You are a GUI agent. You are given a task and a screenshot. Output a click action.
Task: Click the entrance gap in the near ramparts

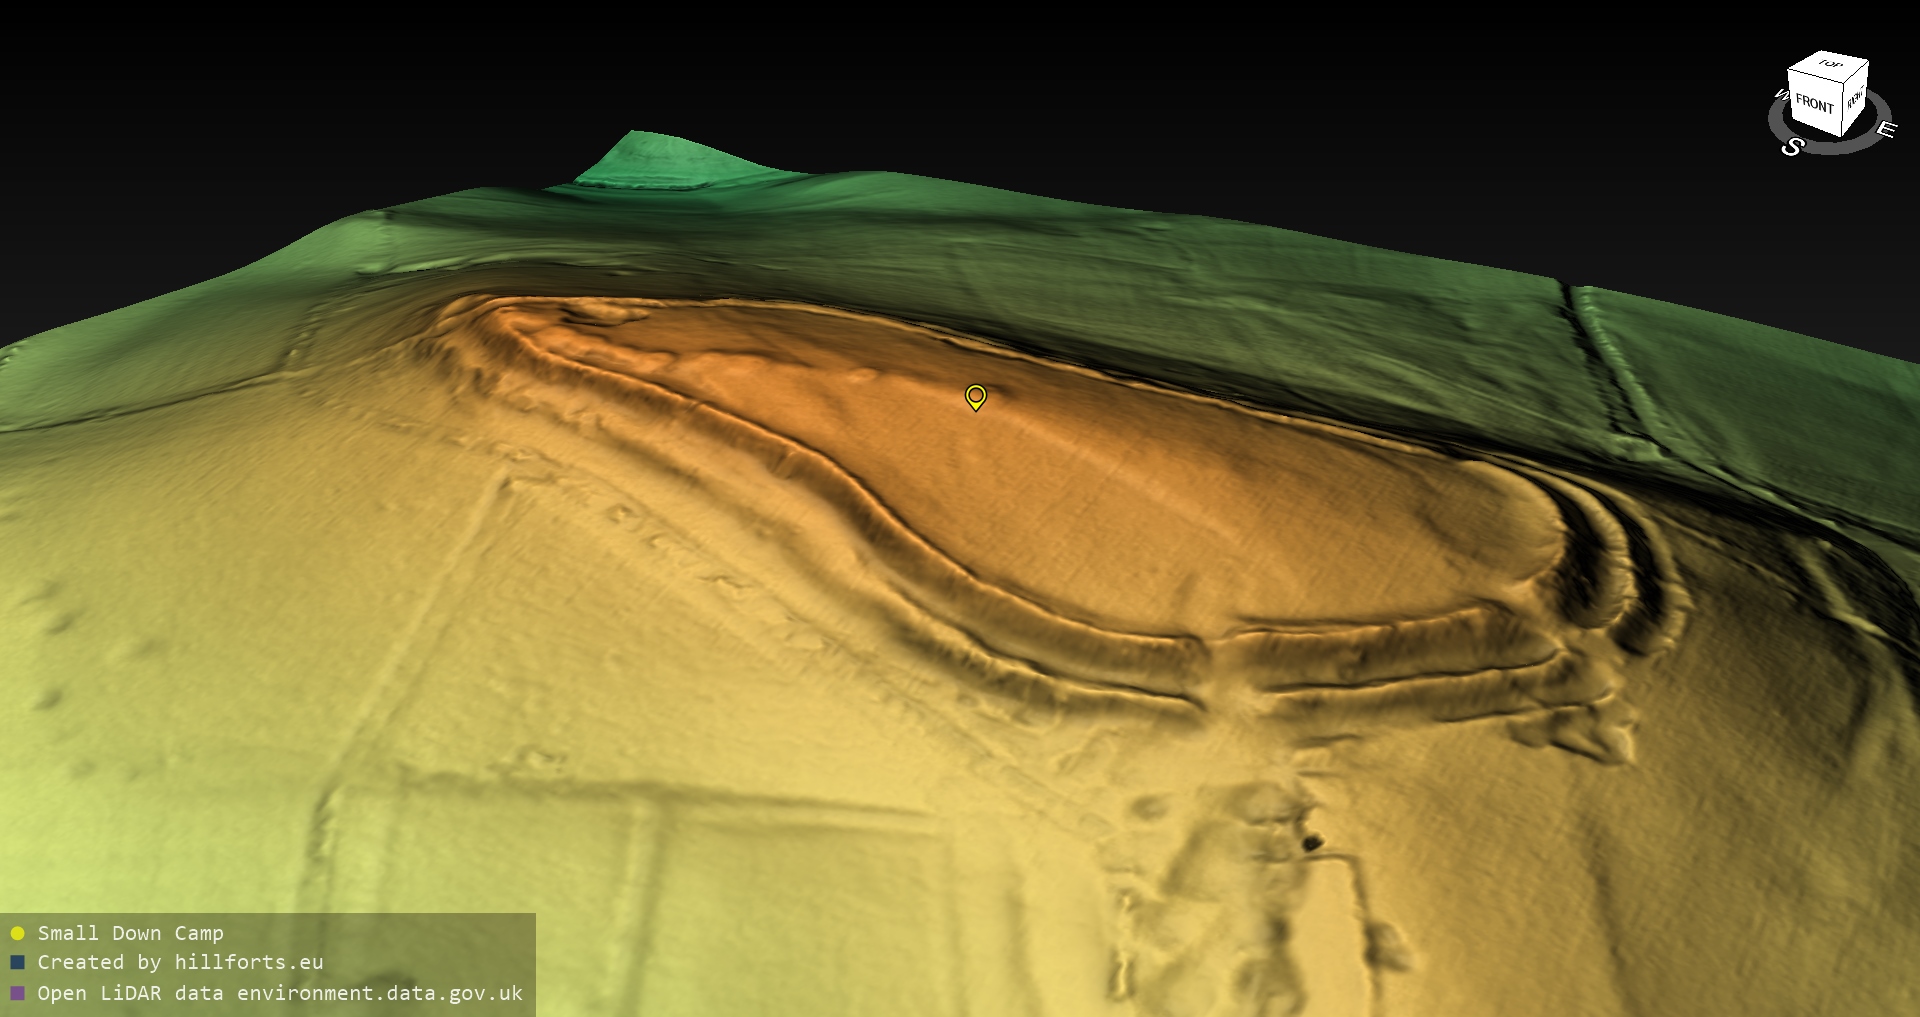pos(1218,668)
